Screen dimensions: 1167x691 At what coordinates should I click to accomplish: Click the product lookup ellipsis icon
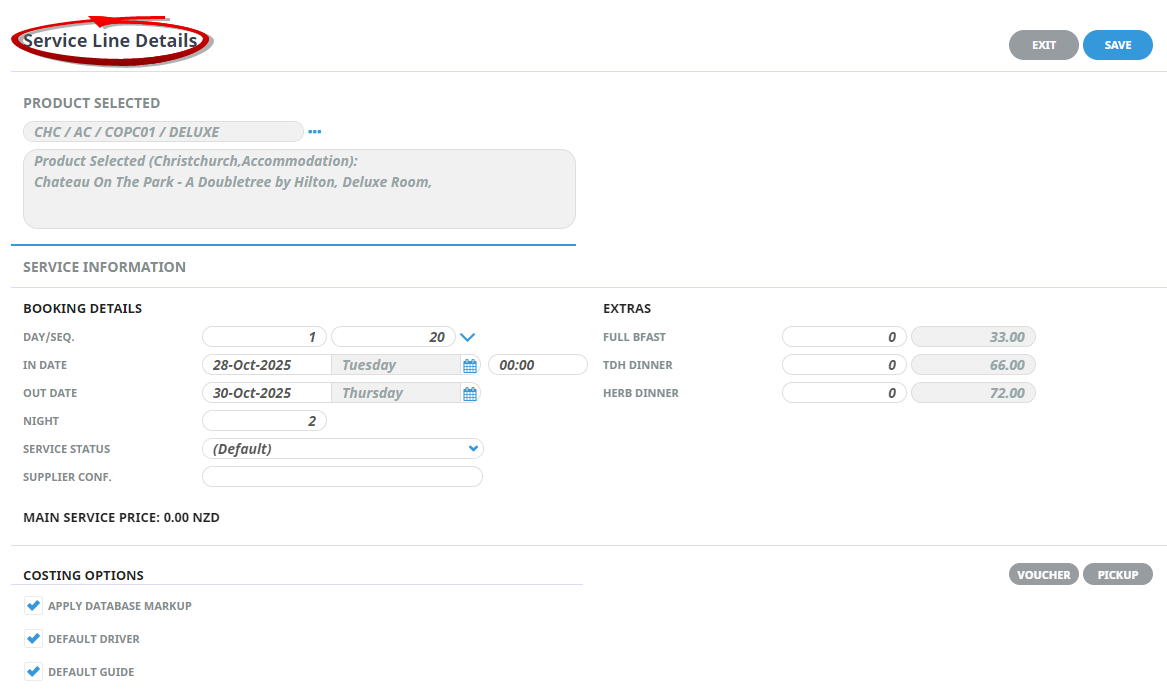[x=314, y=132]
